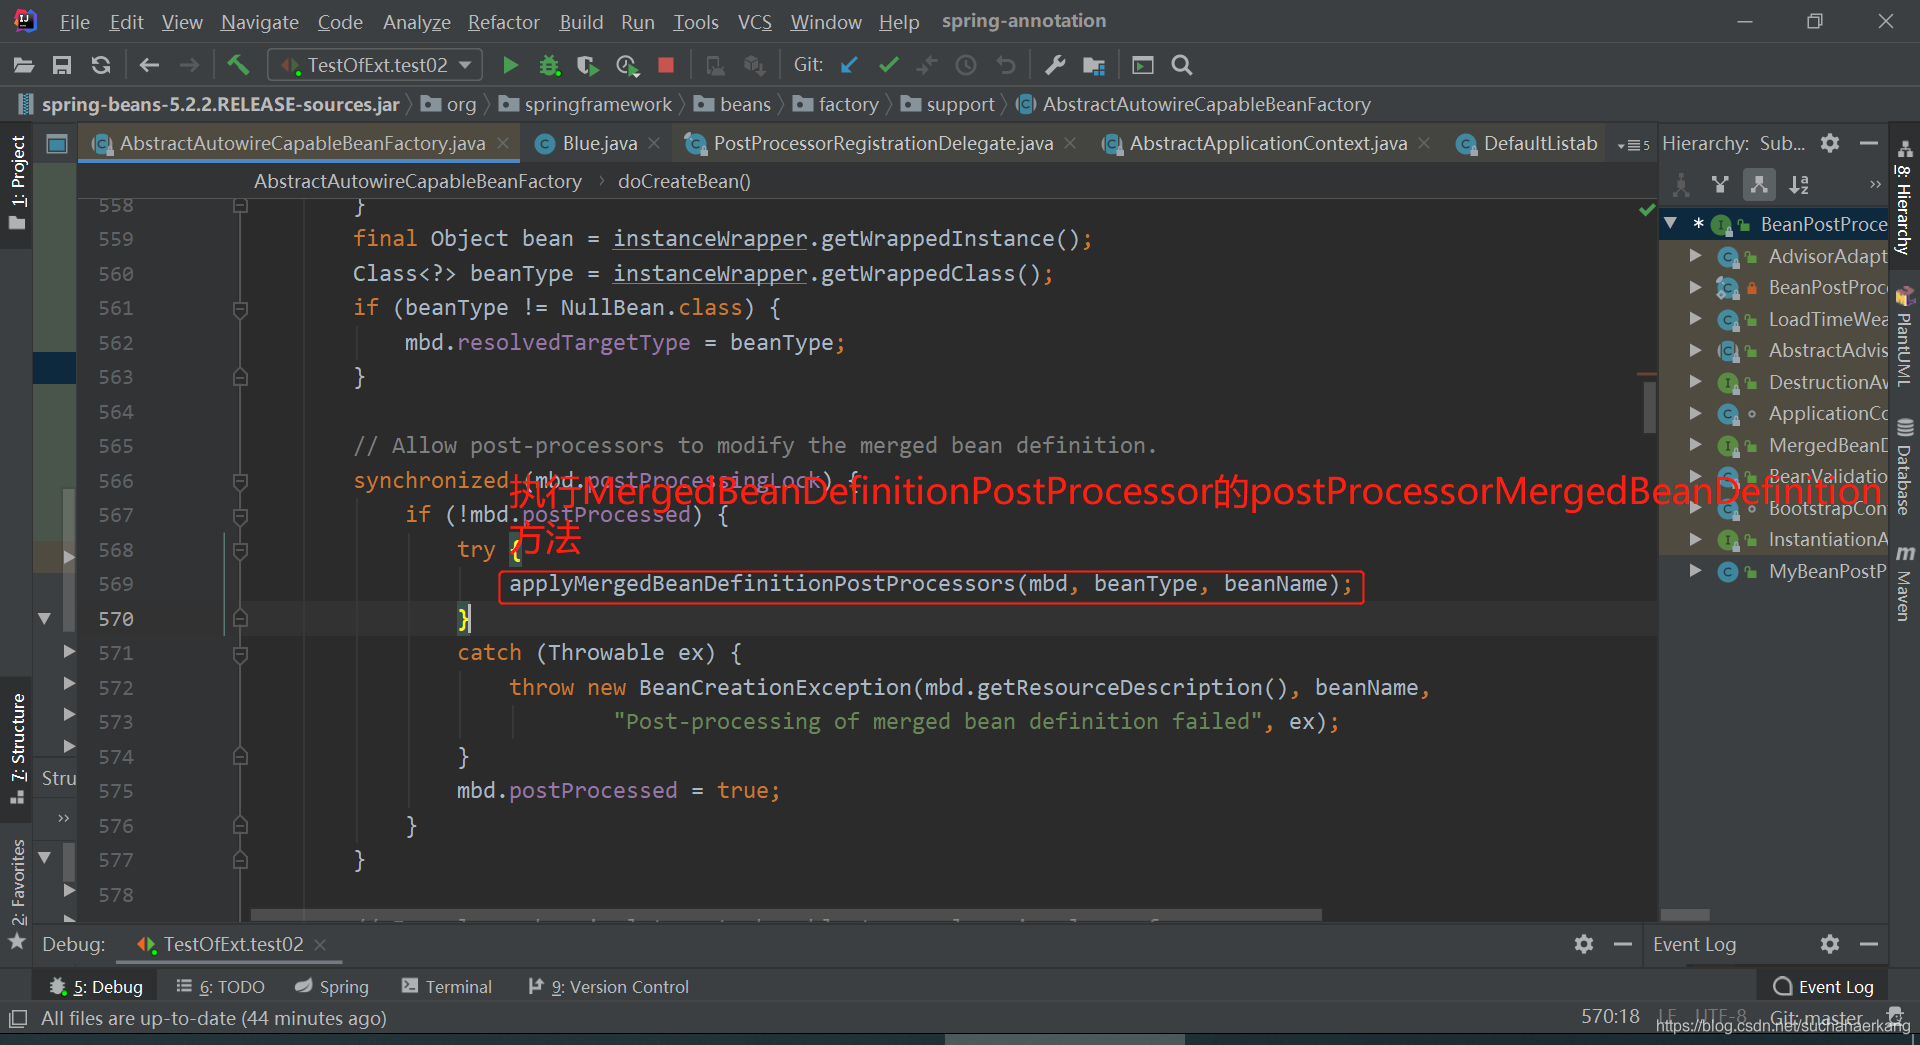Commit changes with the Git green checkmark
Image resolution: width=1920 pixels, height=1045 pixels.
tap(888, 65)
